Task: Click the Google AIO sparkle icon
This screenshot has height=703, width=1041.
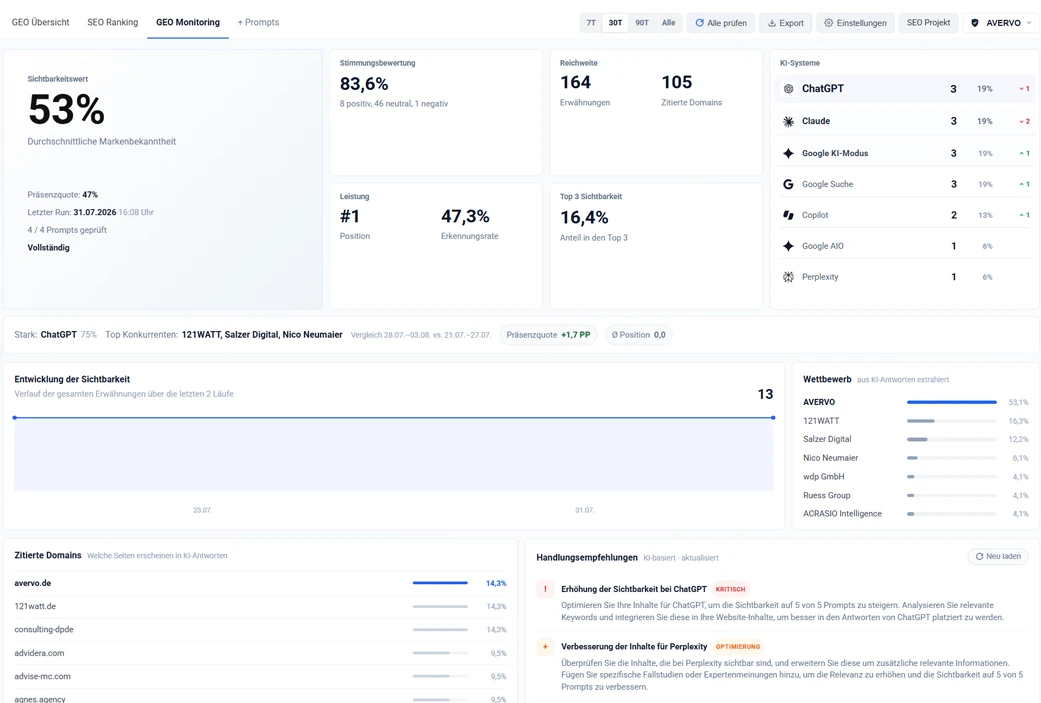Action: [x=788, y=246]
